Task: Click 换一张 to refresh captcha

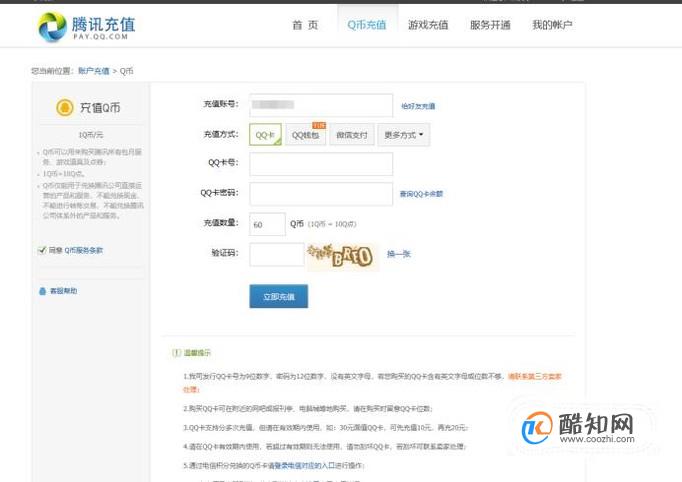Action: tap(398, 254)
